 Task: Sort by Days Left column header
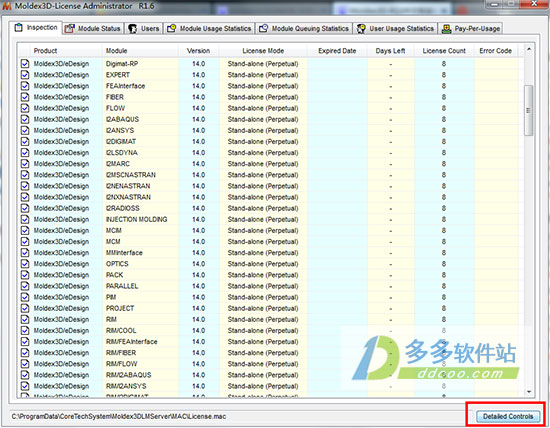[x=390, y=51]
